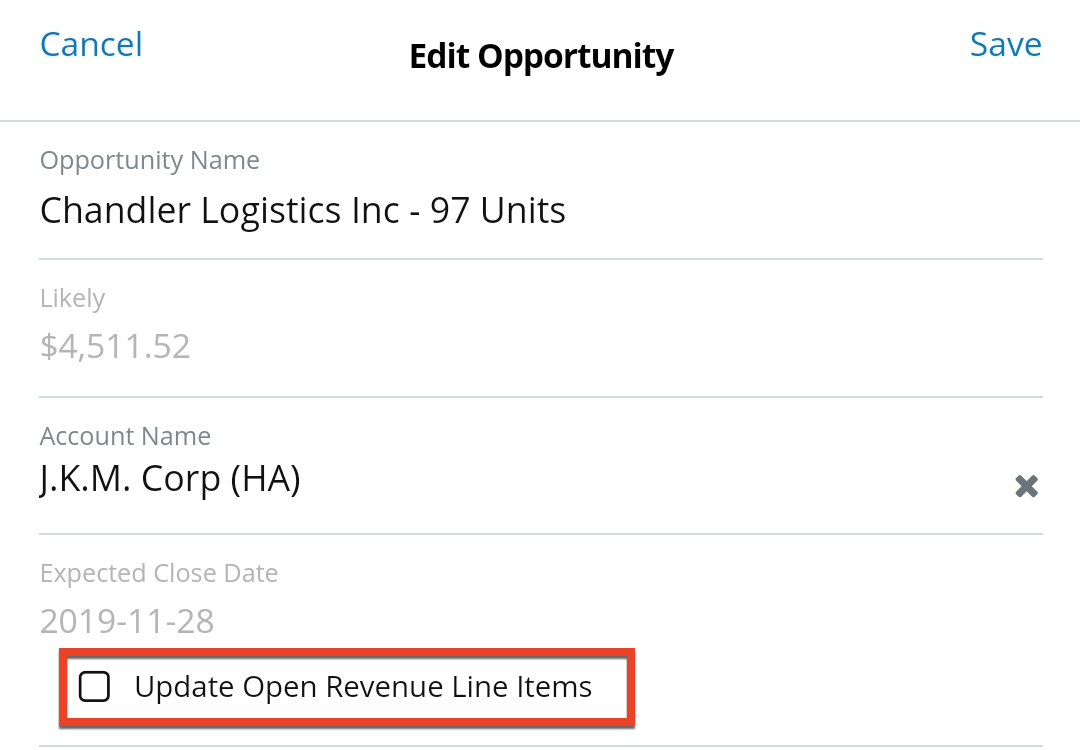1080x750 pixels.
Task: Click the $4,511.52 Likely amount
Action: (115, 347)
